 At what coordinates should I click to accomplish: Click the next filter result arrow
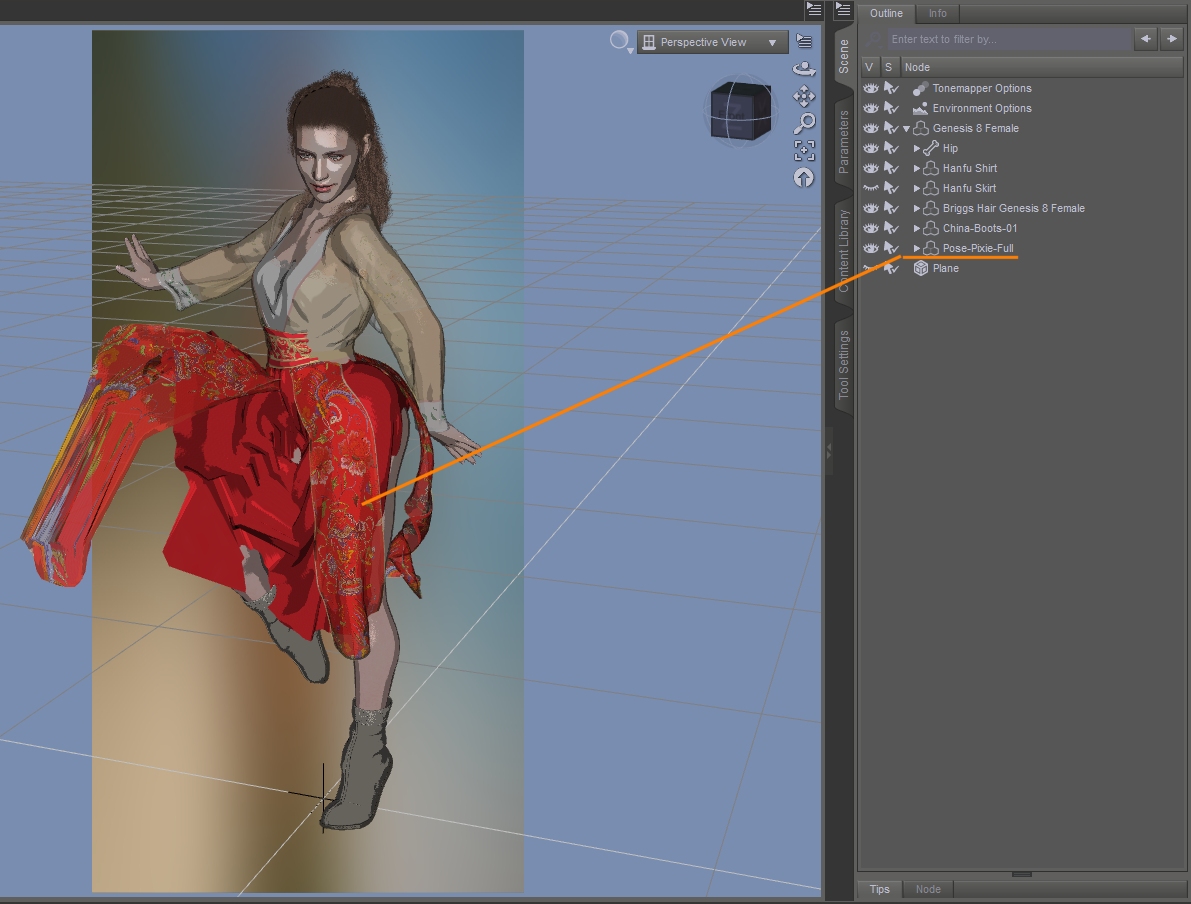pos(1172,39)
